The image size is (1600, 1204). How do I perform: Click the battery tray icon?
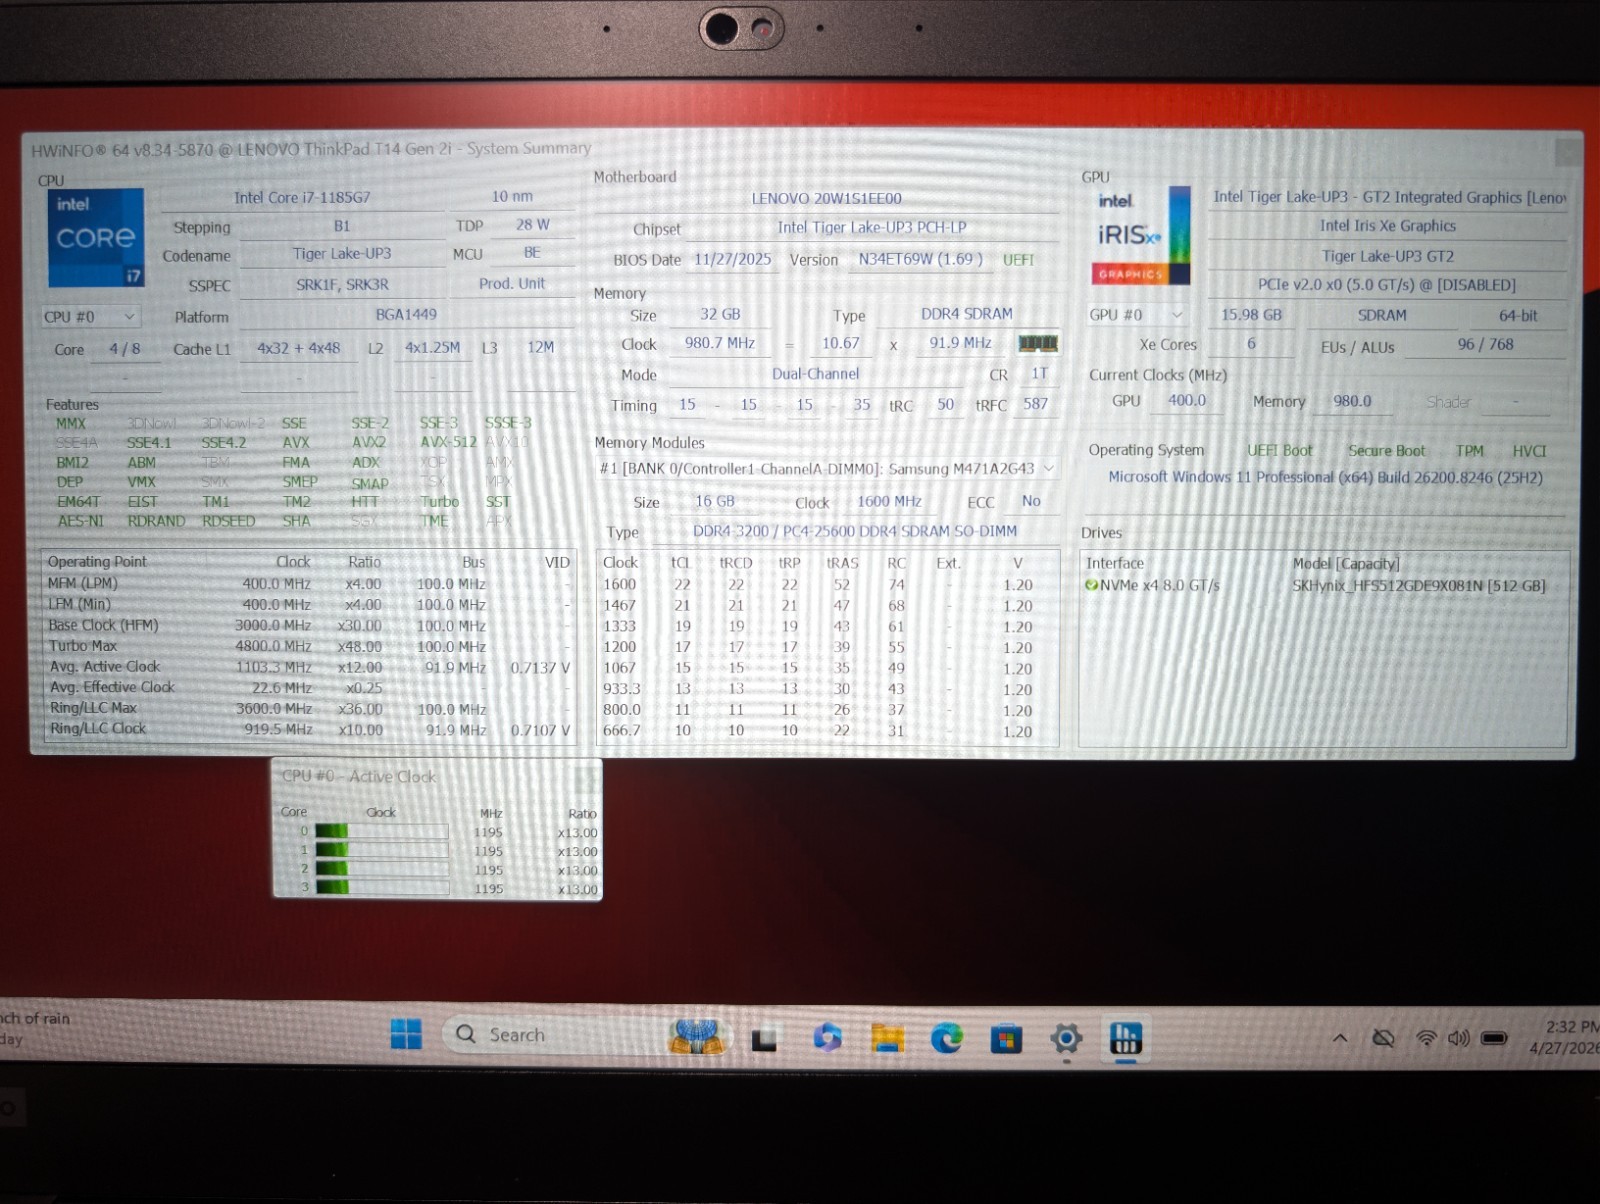point(1494,1038)
